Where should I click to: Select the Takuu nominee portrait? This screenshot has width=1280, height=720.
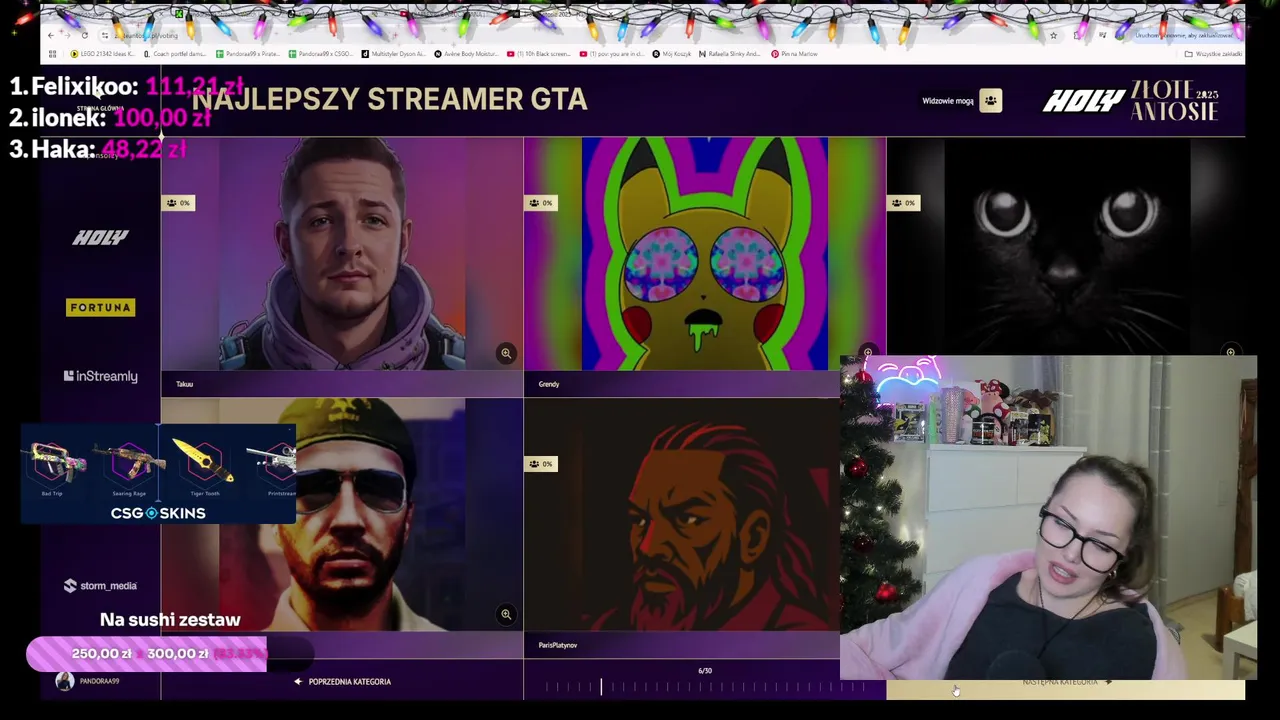point(342,254)
